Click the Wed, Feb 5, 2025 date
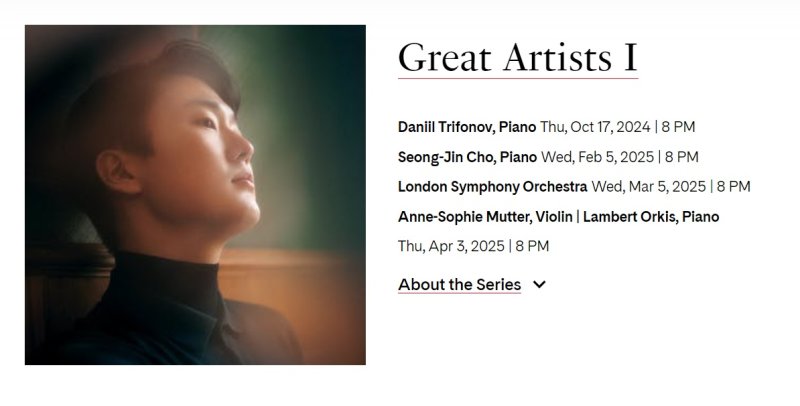800x406 pixels. pyautogui.click(x=600, y=157)
